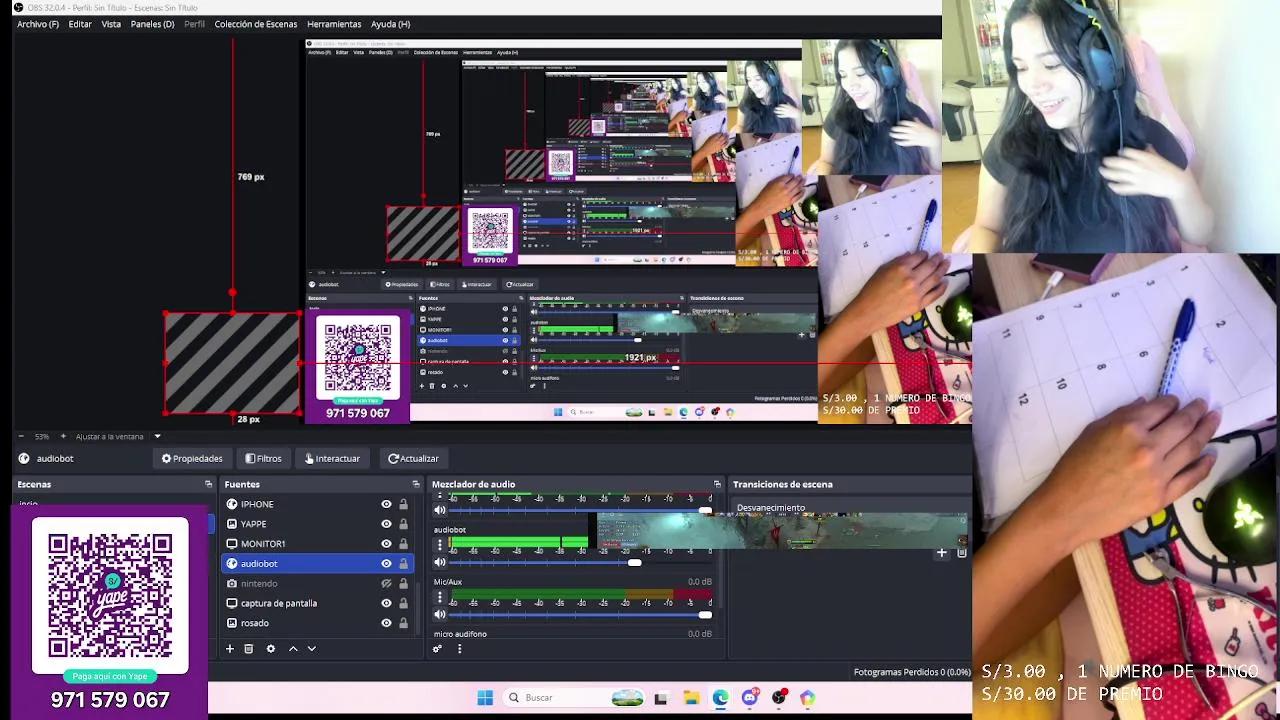Open Mic/Aux channel three-dot menu
Image resolution: width=1280 pixels, height=720 pixels.
point(439,597)
